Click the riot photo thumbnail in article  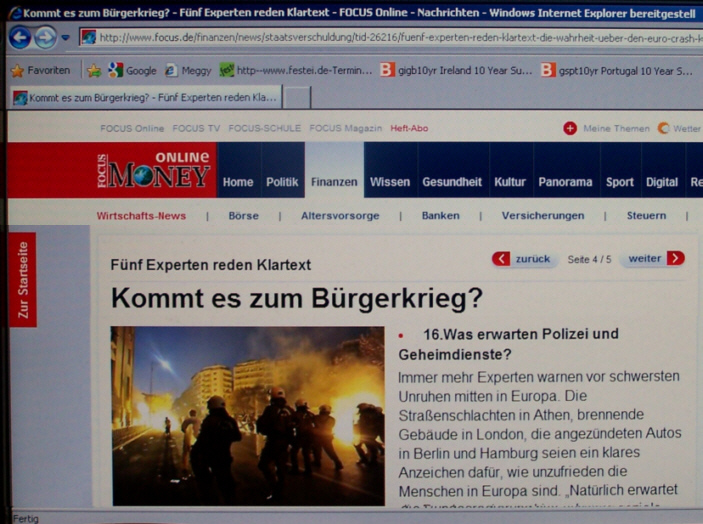(247, 415)
